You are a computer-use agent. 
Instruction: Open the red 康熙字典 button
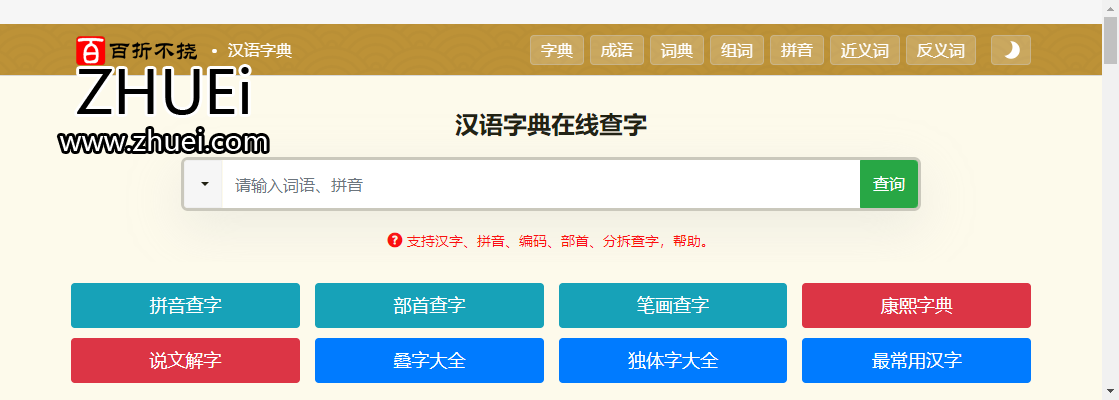[916, 305]
